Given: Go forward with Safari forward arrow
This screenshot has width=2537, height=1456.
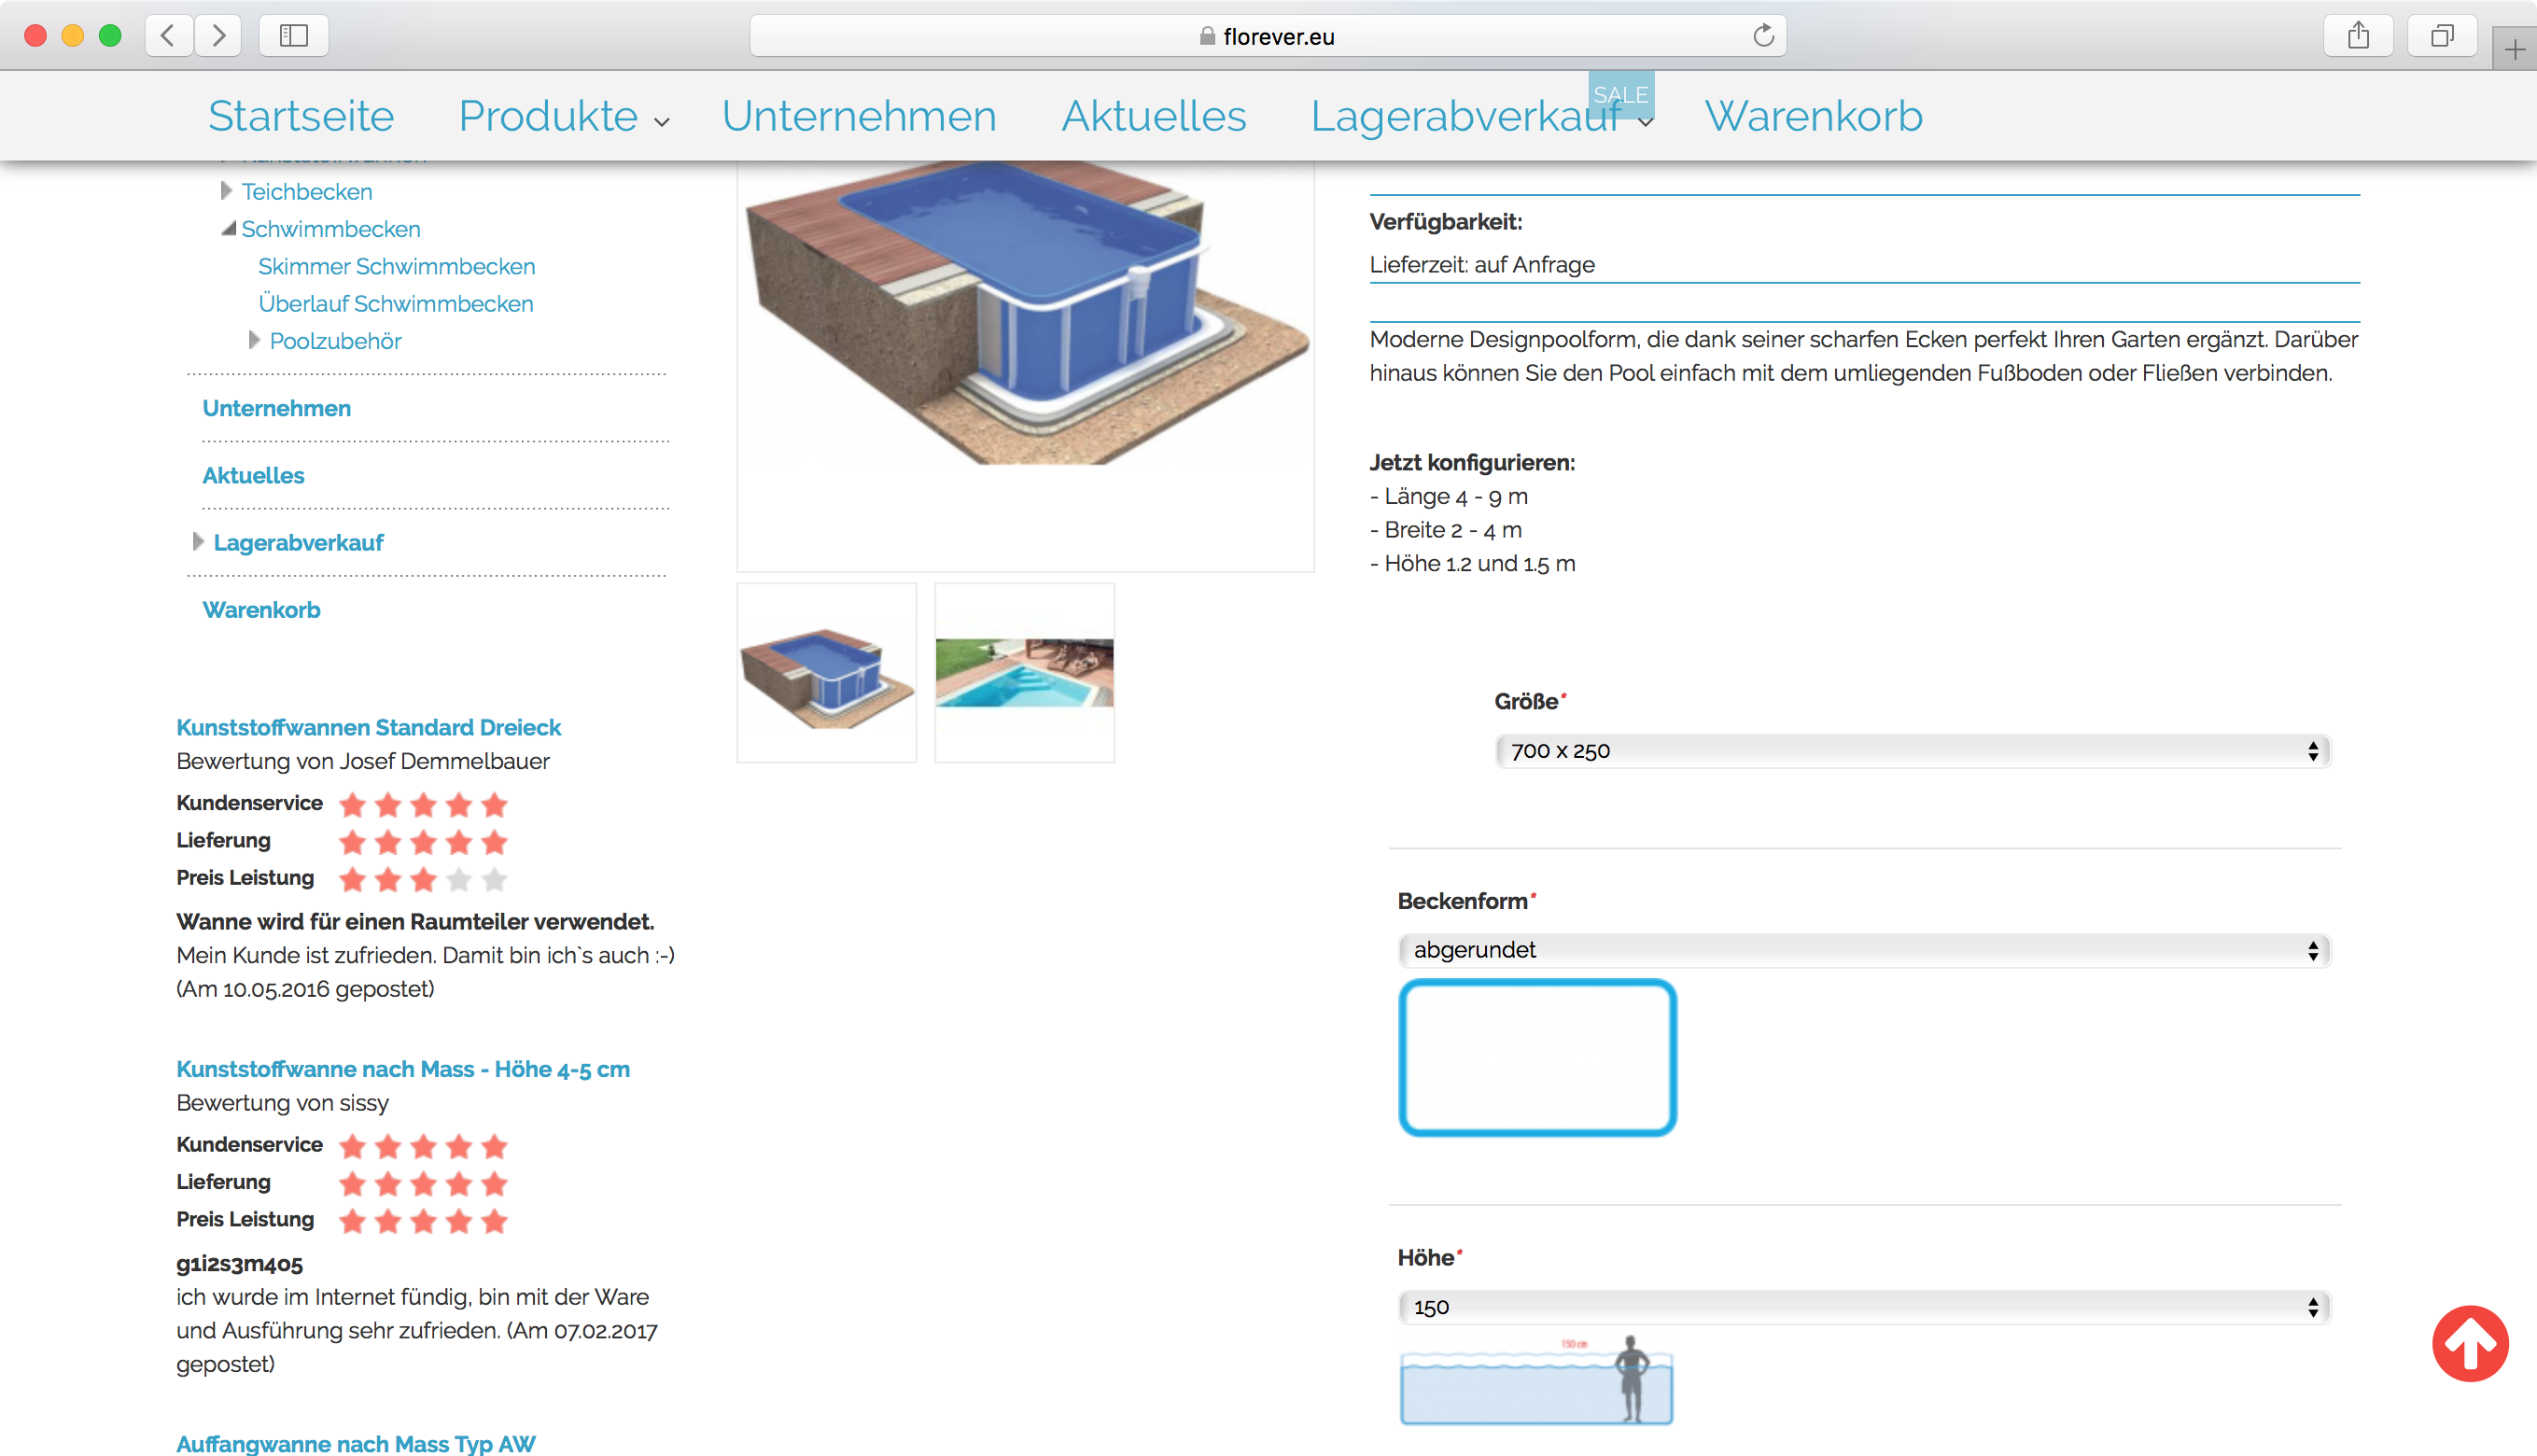Looking at the screenshot, I should click(x=218, y=36).
